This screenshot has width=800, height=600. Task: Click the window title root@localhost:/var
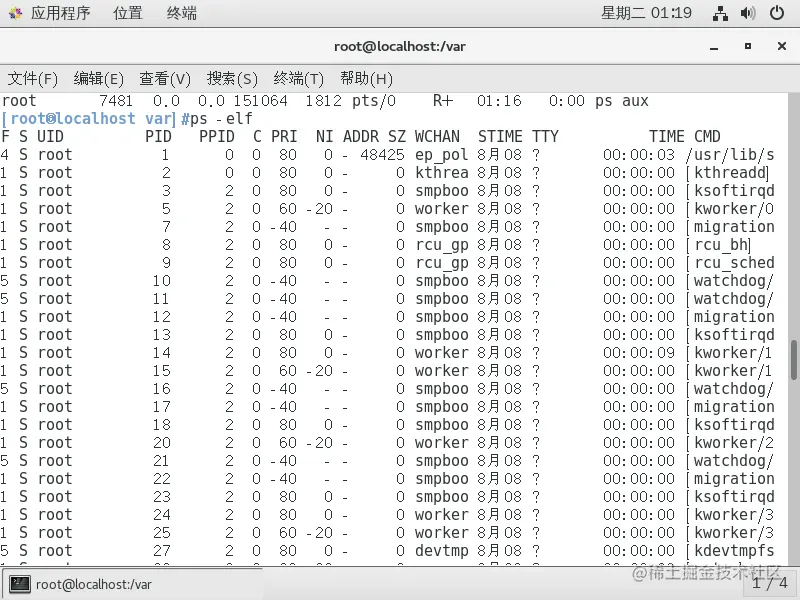click(399, 46)
